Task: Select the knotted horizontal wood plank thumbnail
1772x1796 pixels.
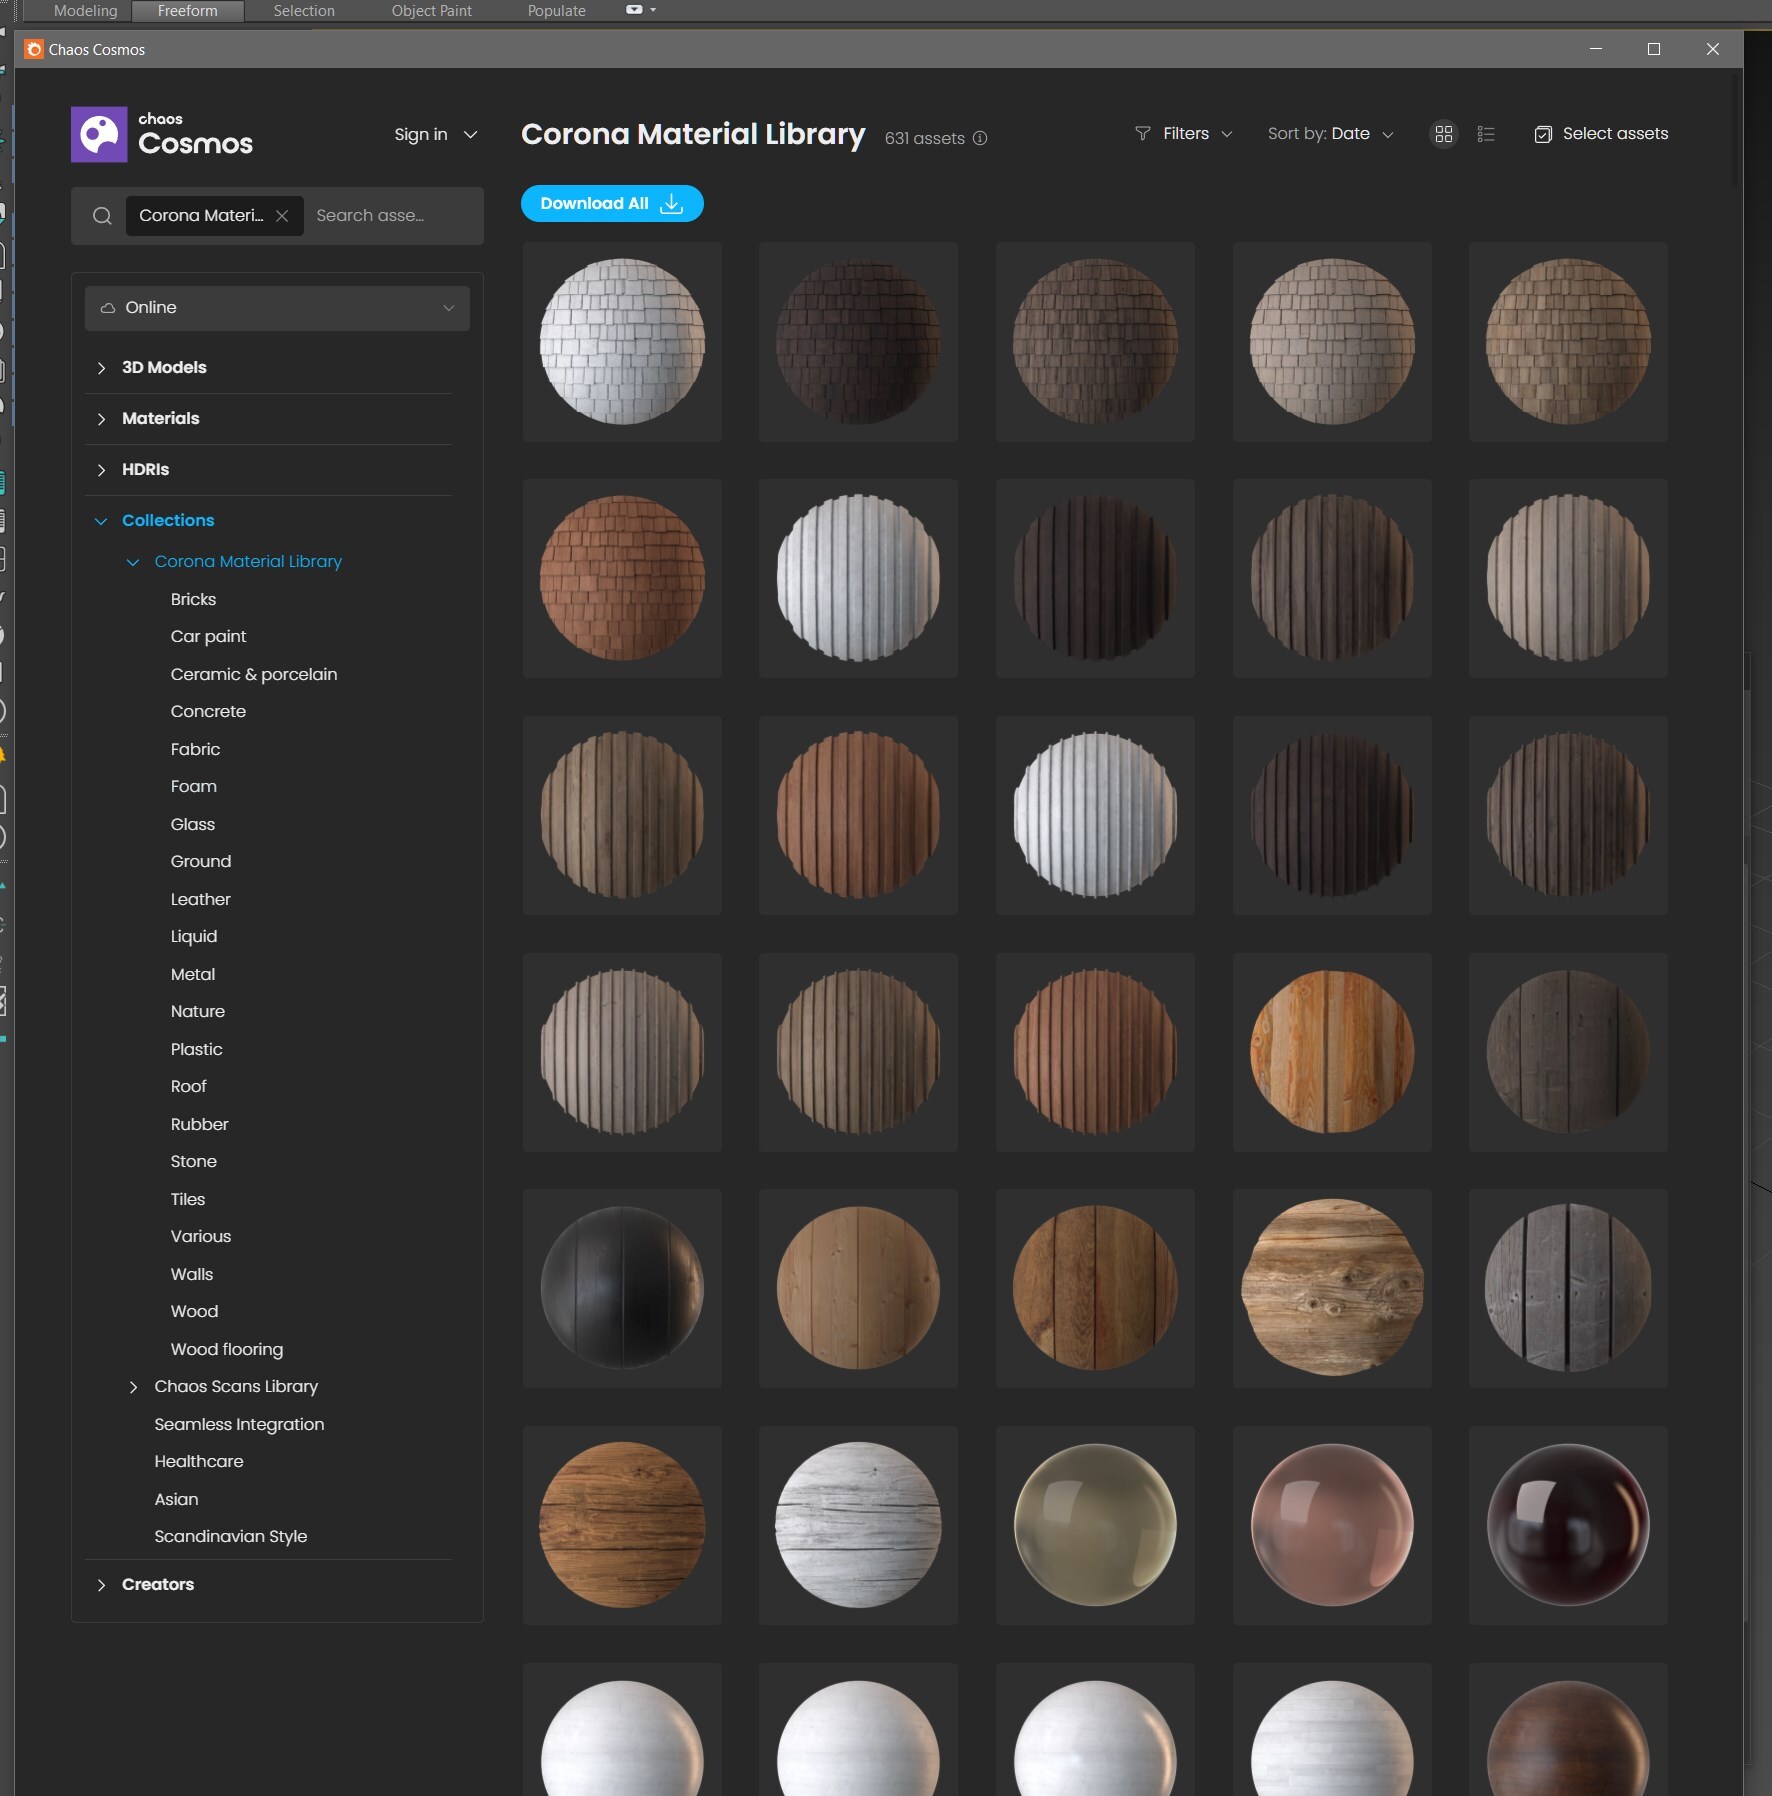Action: (x=1332, y=1288)
